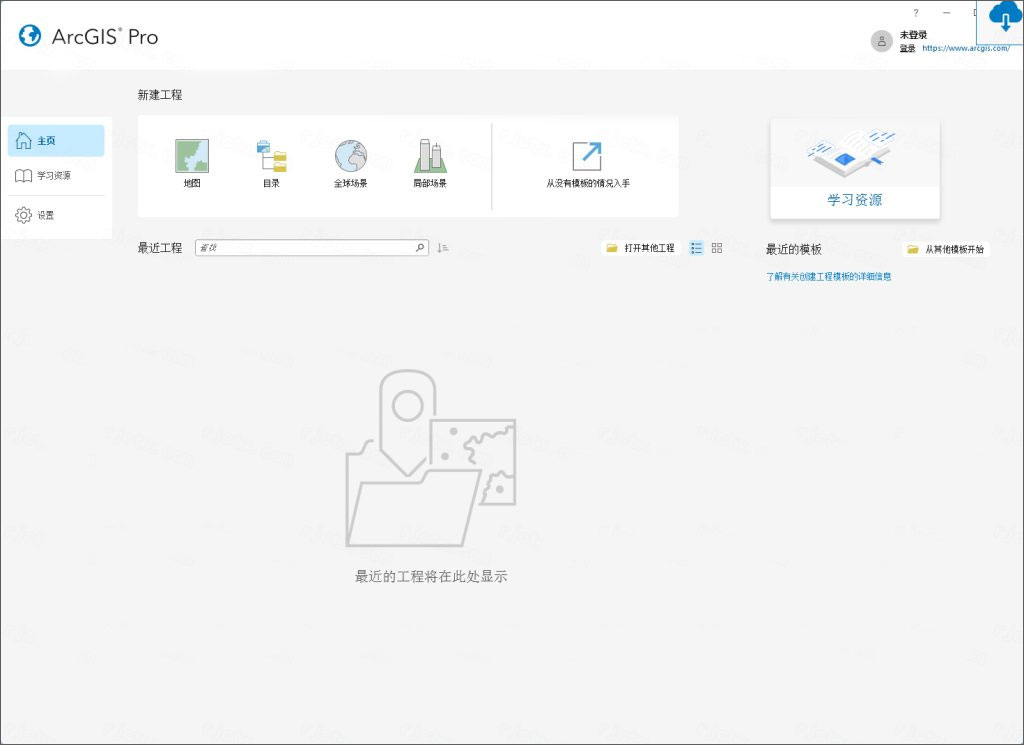Select the 目录 (Catalog) project template
Image resolution: width=1024 pixels, height=745 pixels.
pos(271,160)
